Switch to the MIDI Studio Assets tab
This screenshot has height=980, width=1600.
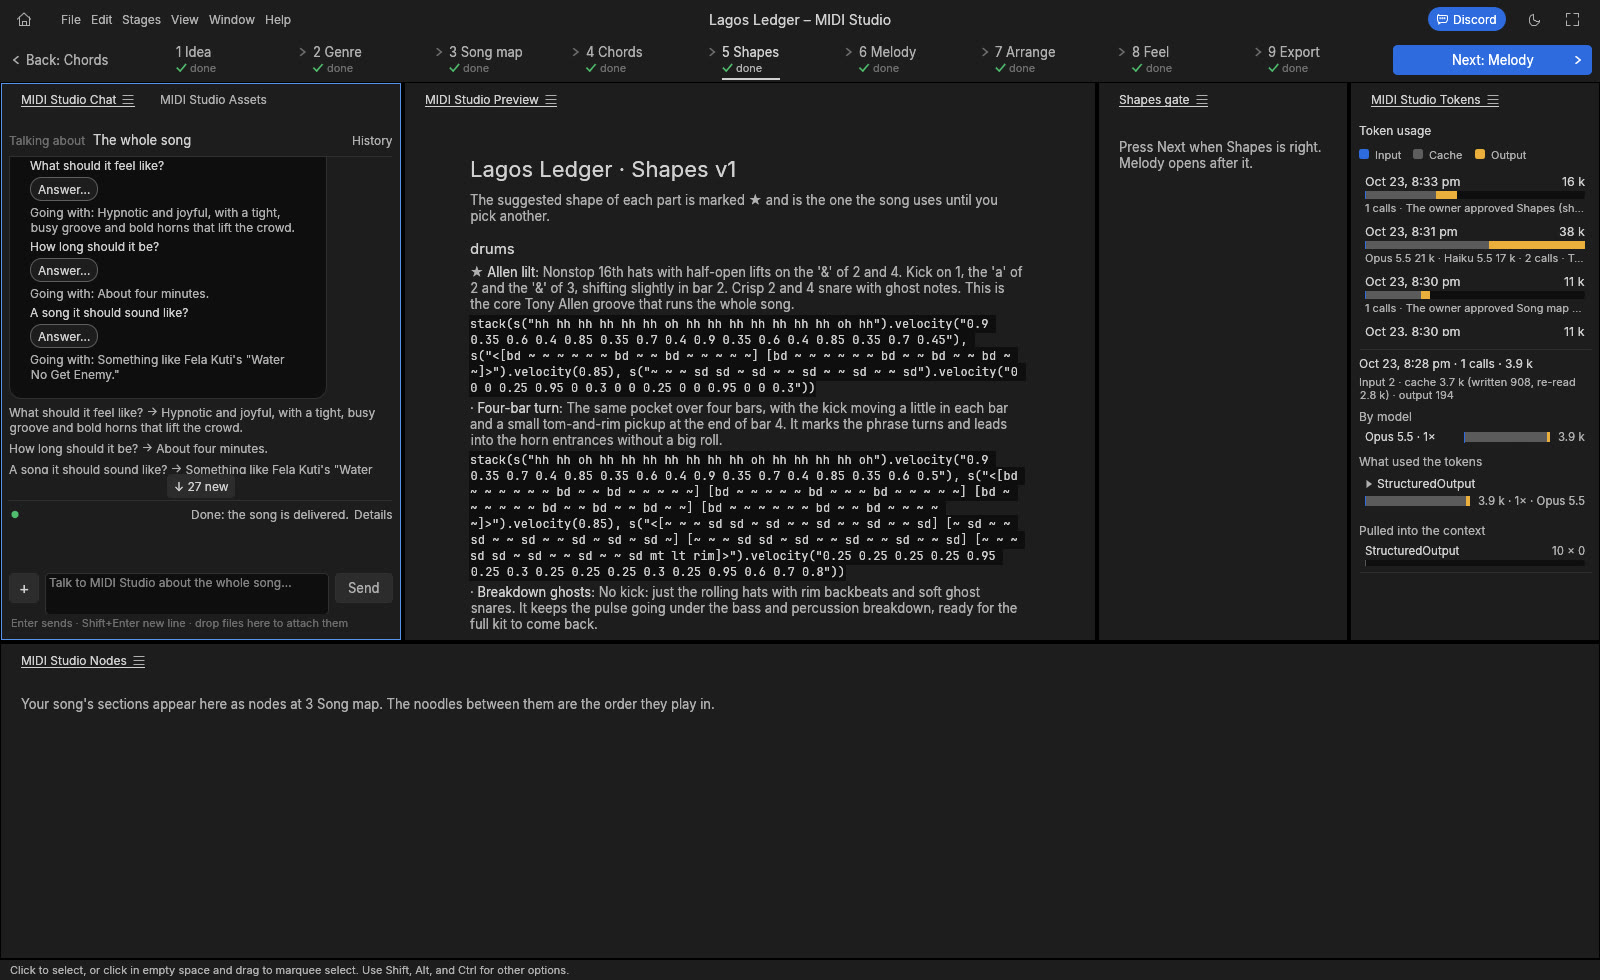213,100
